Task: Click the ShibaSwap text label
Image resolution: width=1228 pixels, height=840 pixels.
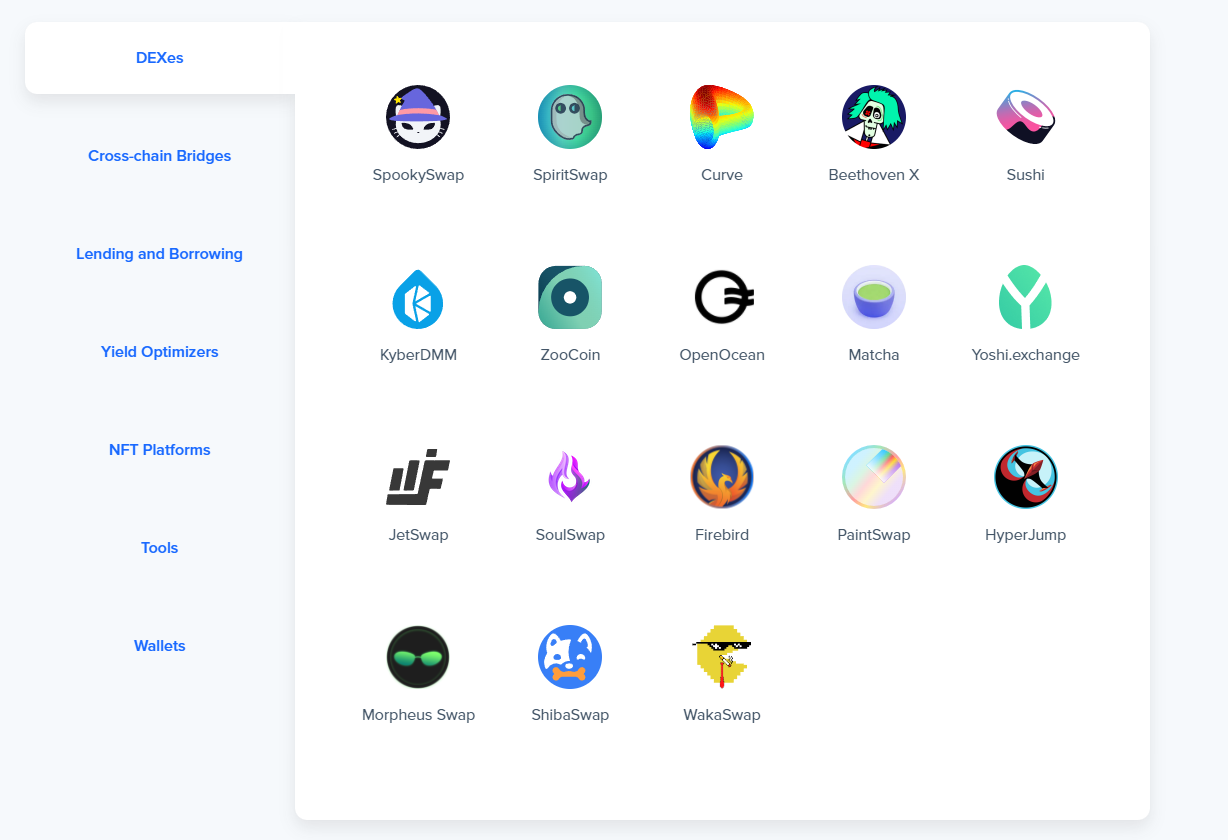Action: point(570,715)
